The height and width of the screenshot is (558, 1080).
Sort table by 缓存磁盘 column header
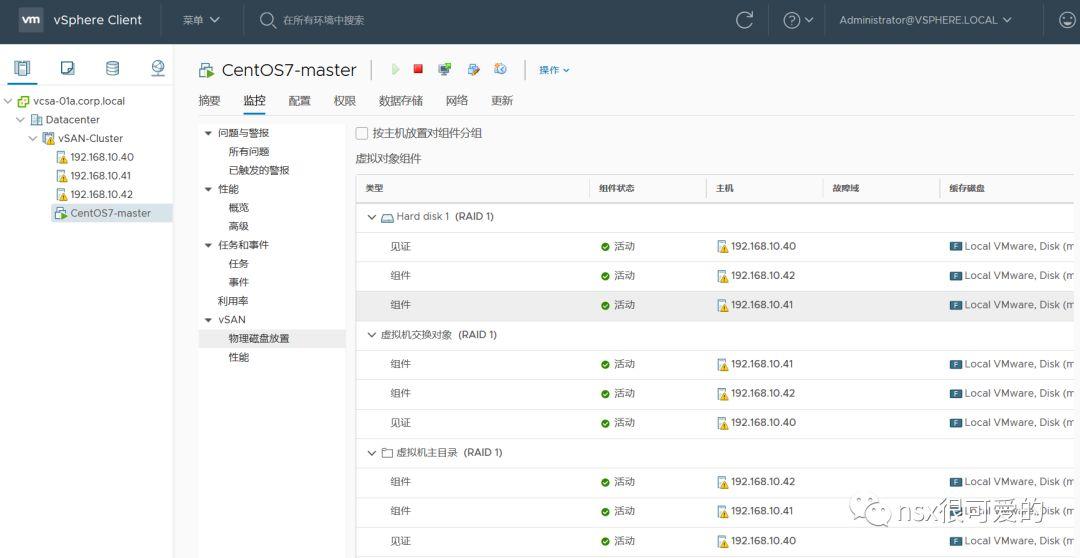point(967,188)
